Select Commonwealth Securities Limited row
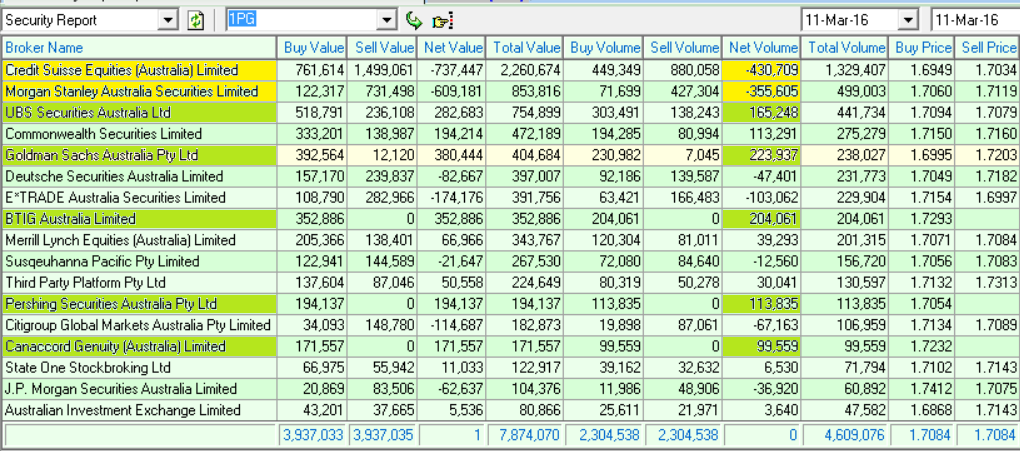 tap(510, 134)
